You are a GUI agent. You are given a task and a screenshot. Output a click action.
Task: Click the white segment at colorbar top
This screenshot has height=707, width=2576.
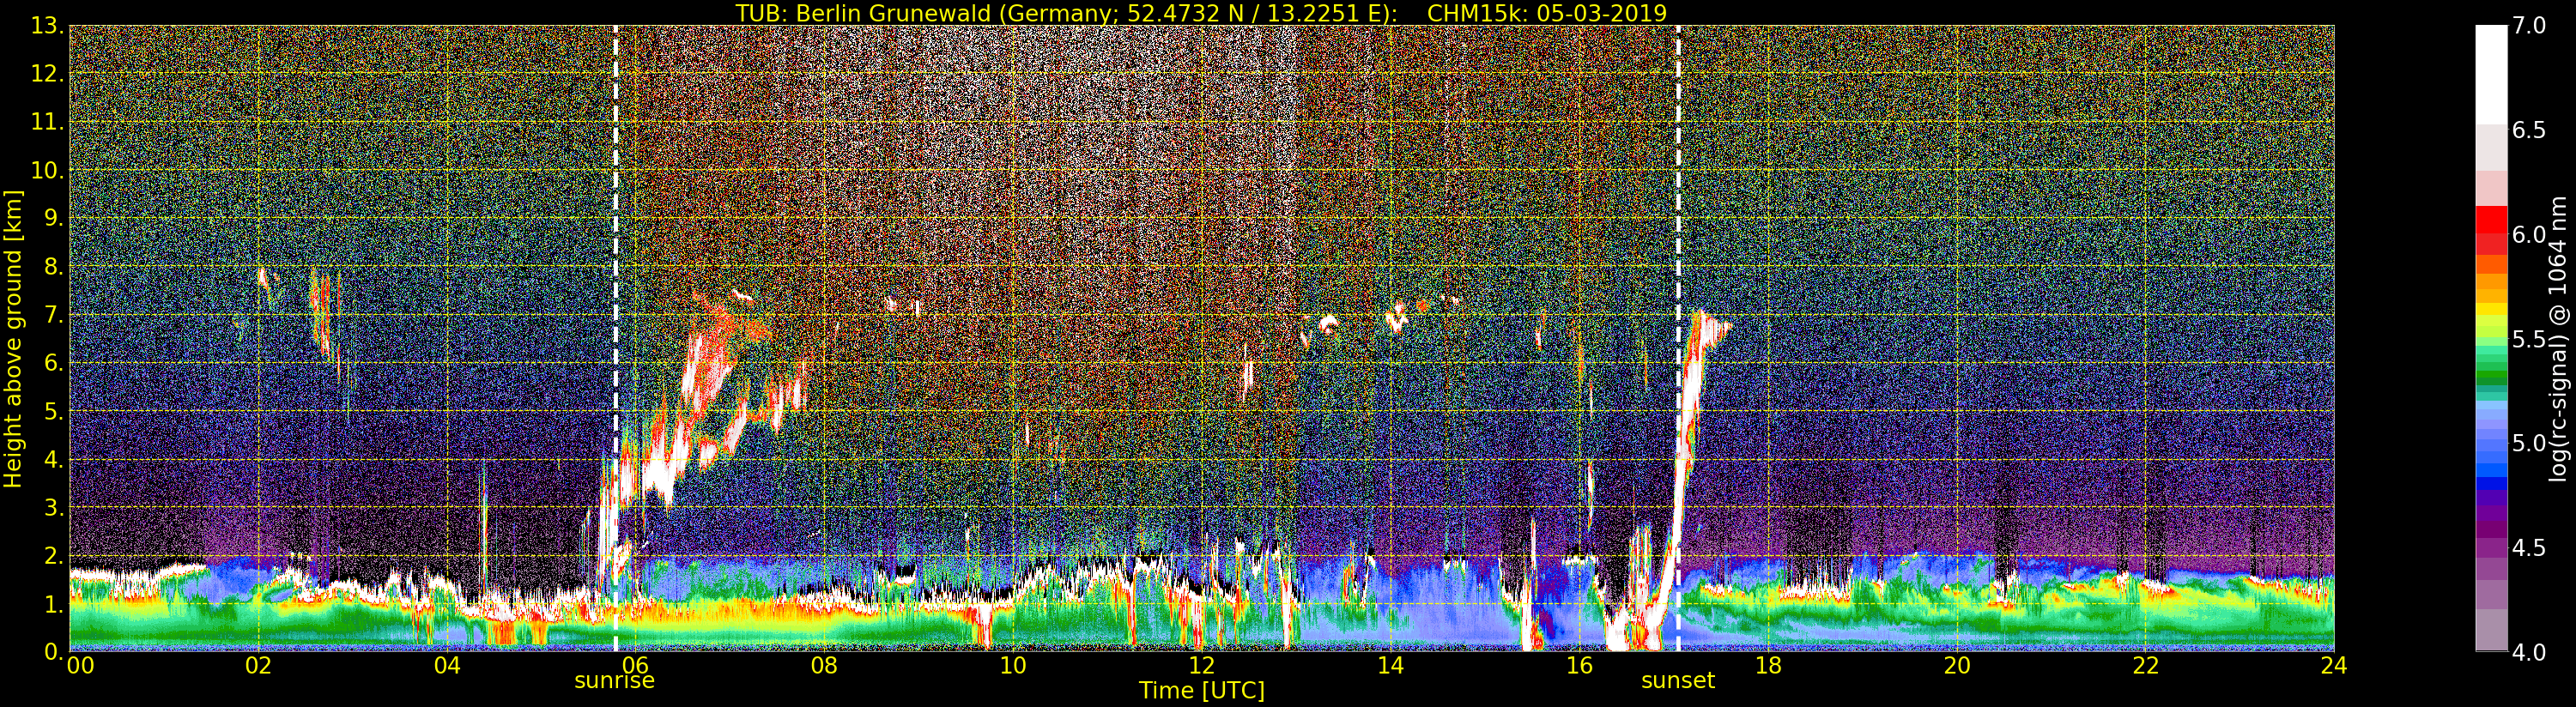point(2491,75)
